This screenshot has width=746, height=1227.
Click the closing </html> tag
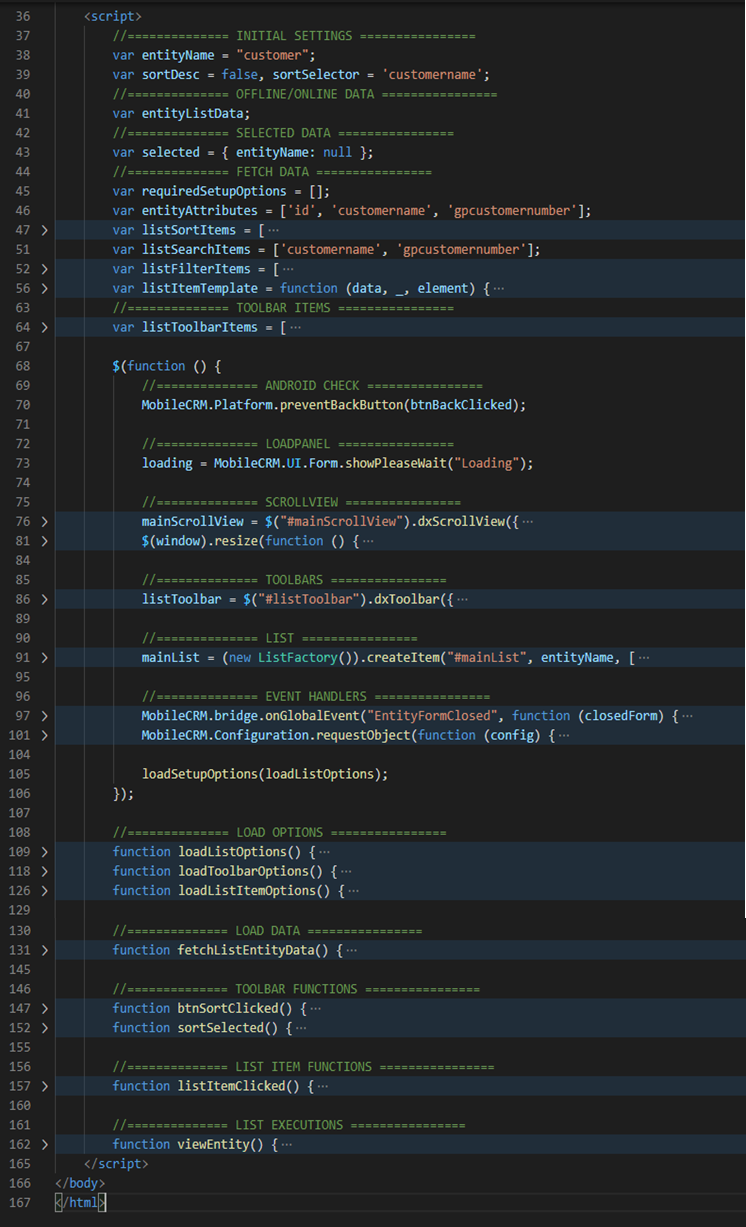click(x=80, y=1203)
